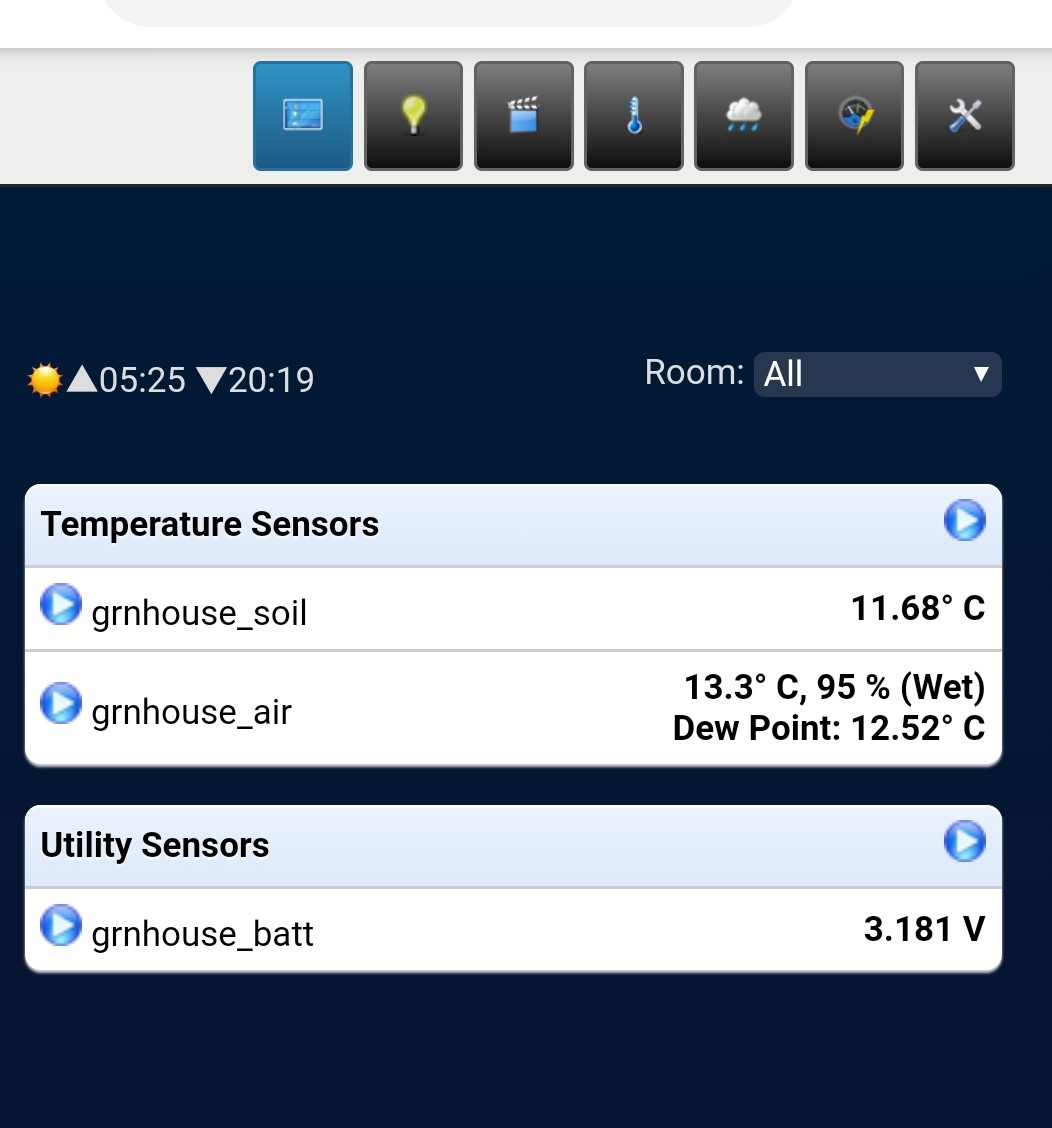The height and width of the screenshot is (1128, 1052).
Task: Select the grnhouse_batt sensor name
Action: [x=202, y=934]
